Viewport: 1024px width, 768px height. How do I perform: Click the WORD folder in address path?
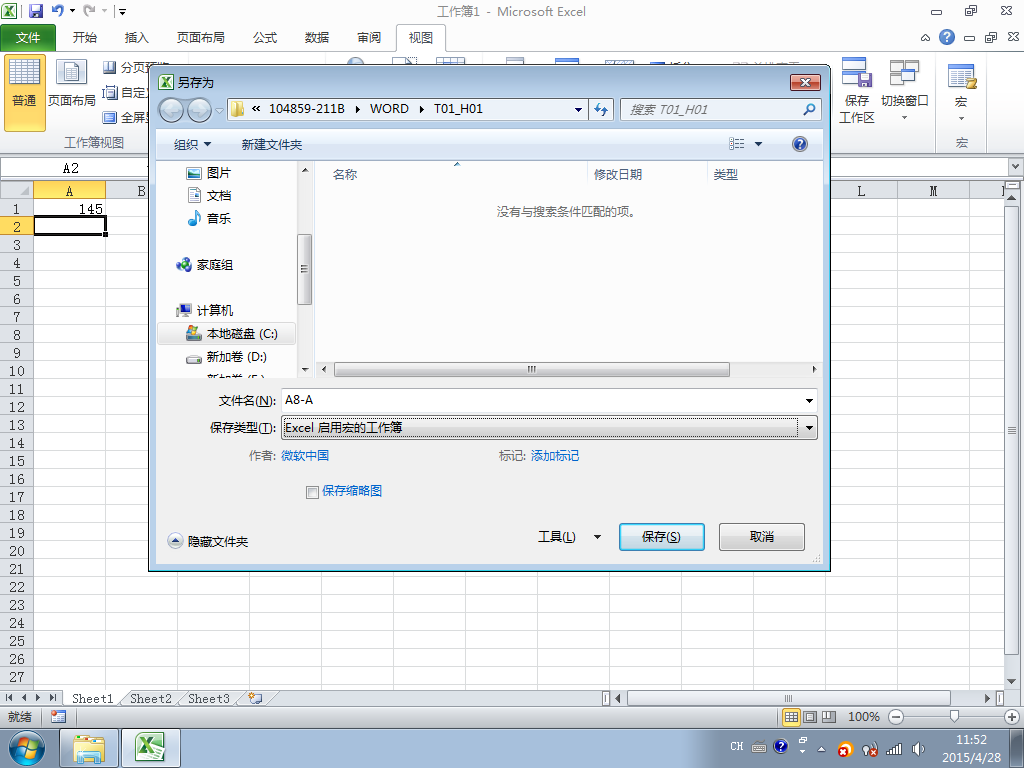[x=389, y=109]
